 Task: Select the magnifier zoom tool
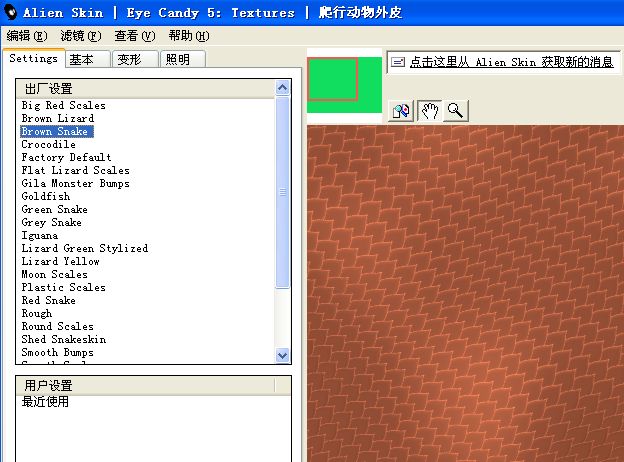coord(456,111)
